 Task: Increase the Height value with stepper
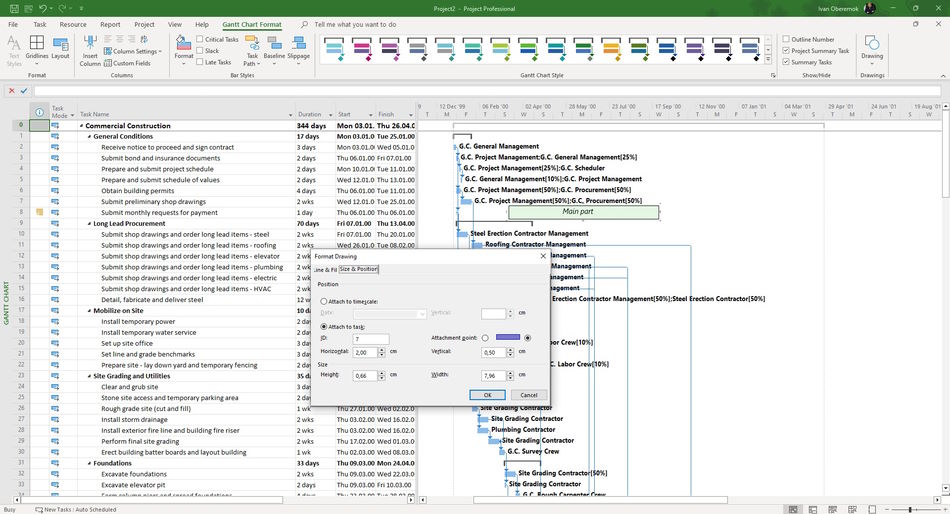[x=381, y=373]
